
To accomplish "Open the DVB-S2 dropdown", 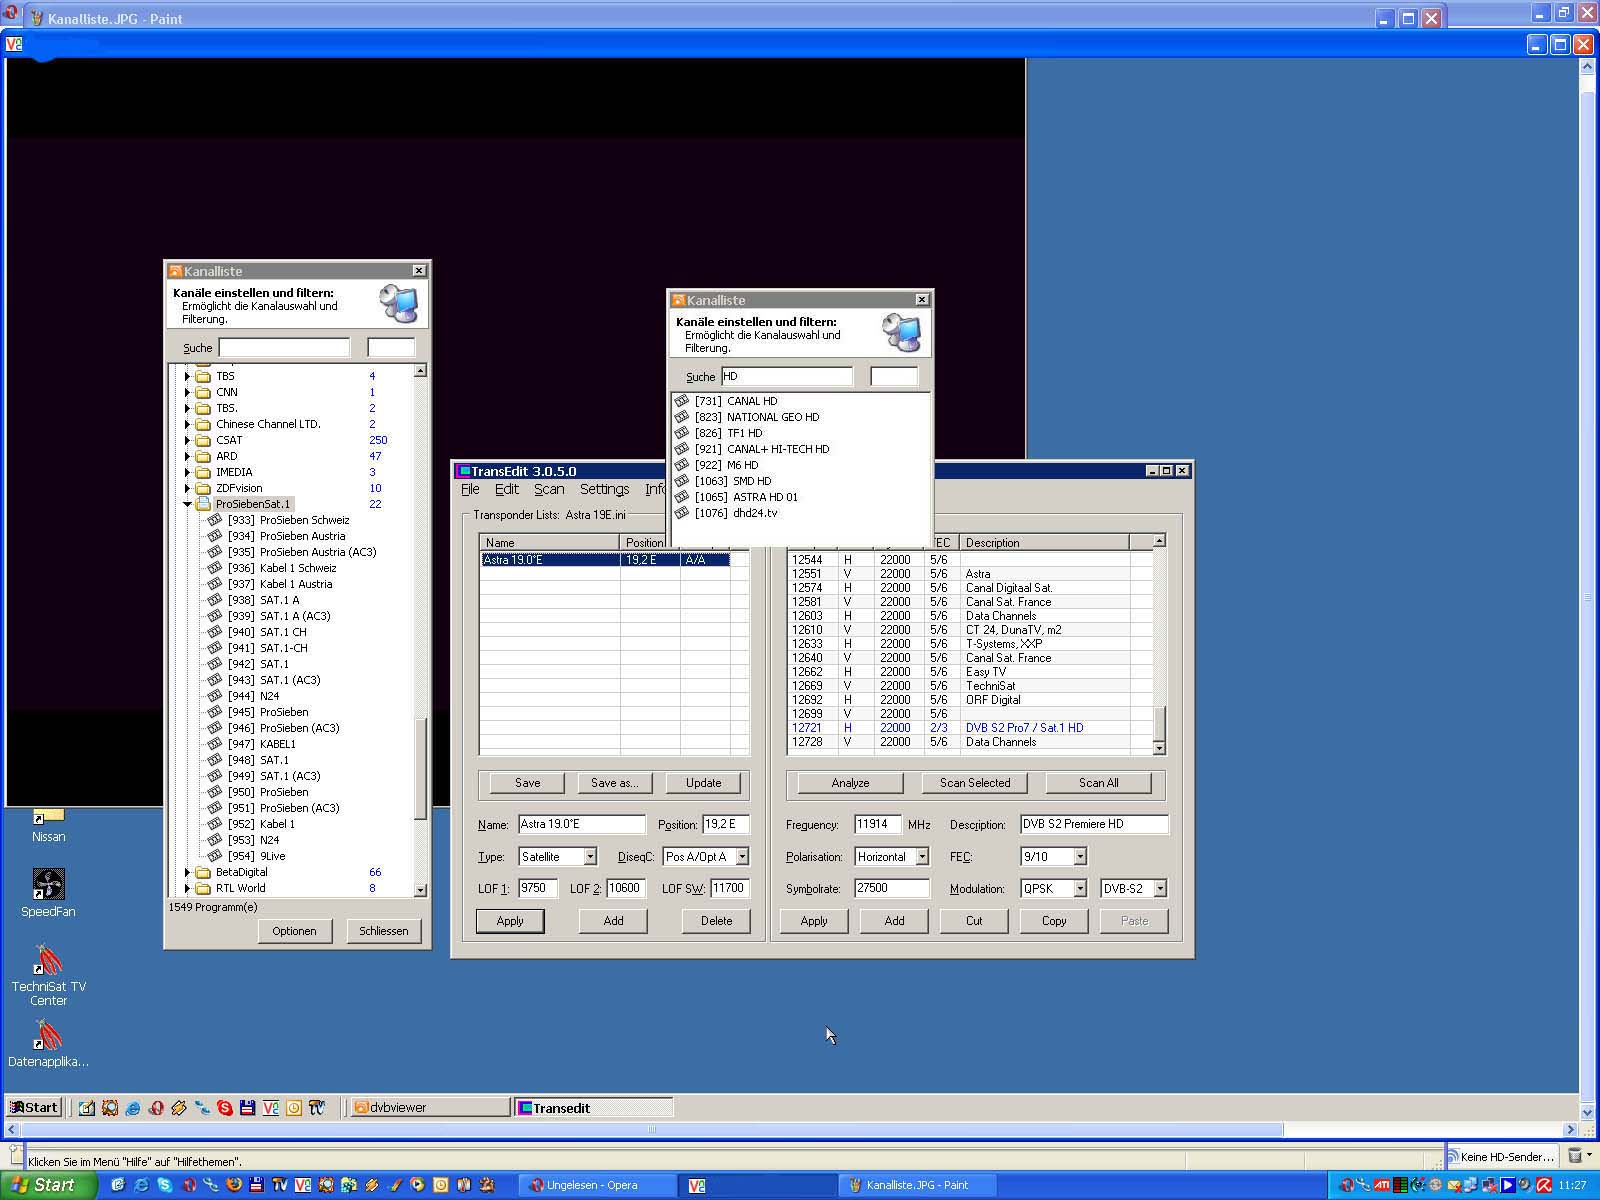I will coord(1160,889).
